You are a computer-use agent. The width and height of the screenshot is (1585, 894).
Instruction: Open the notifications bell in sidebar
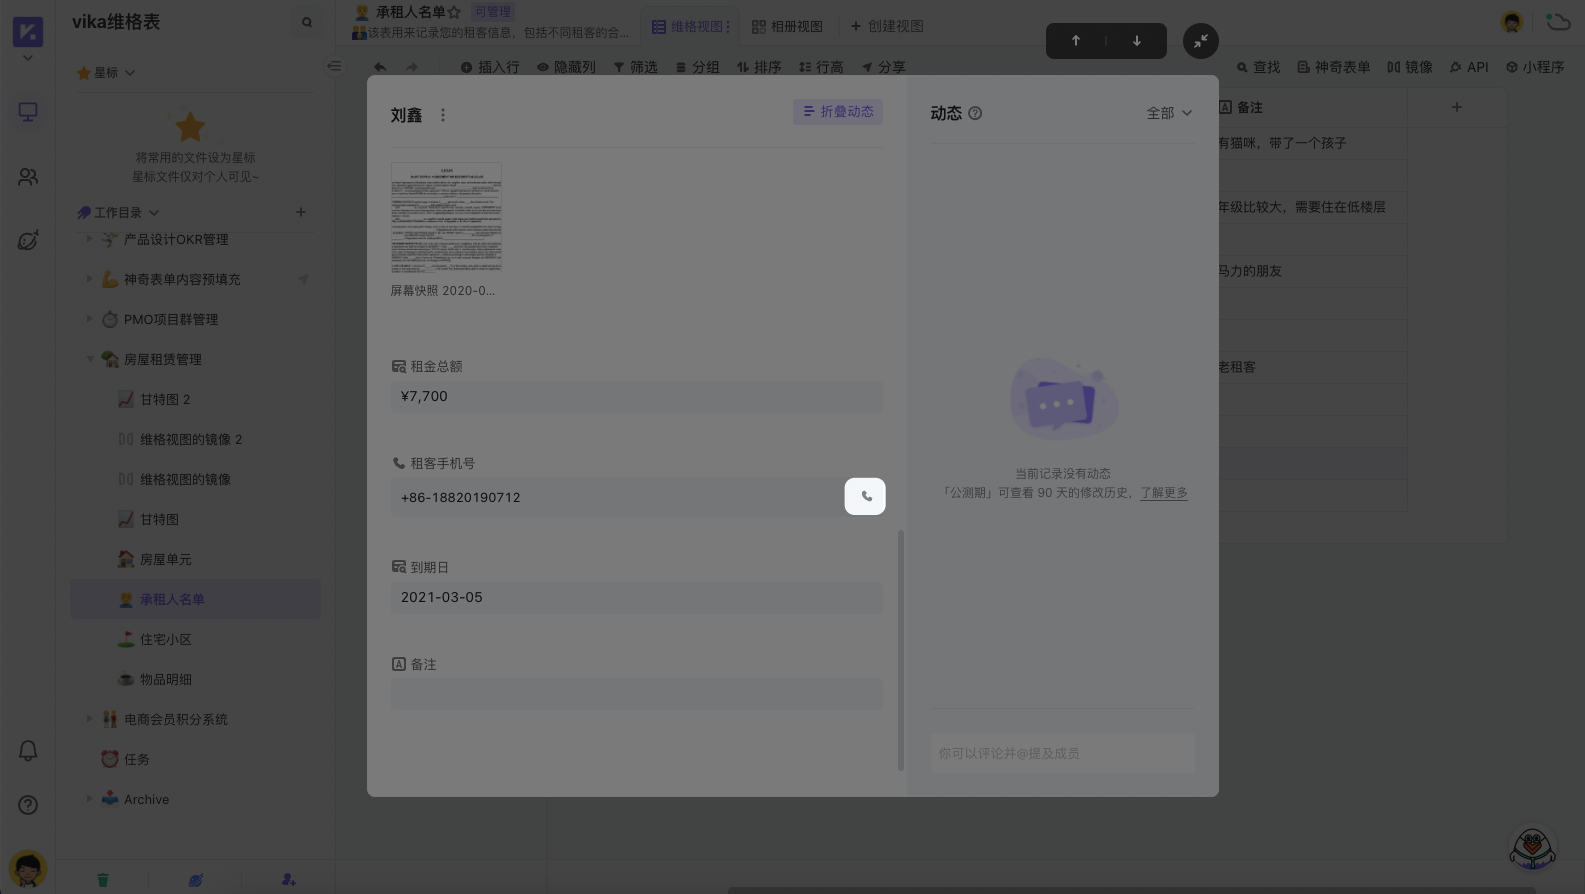[x=28, y=751]
